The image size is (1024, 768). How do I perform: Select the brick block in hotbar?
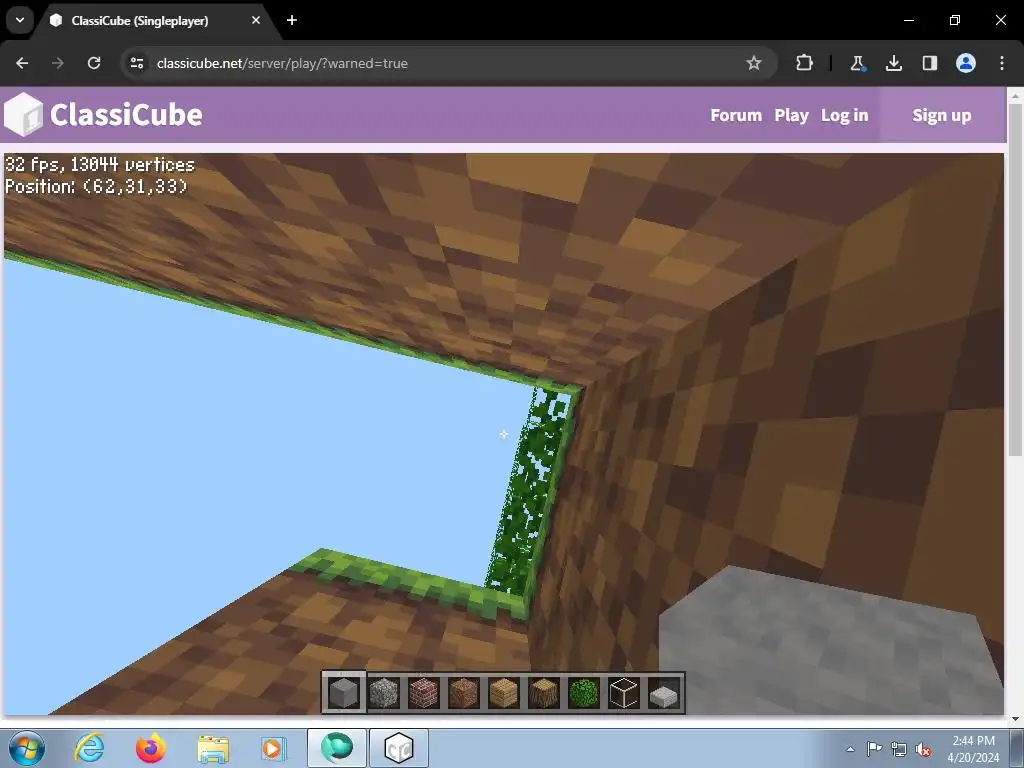click(424, 693)
